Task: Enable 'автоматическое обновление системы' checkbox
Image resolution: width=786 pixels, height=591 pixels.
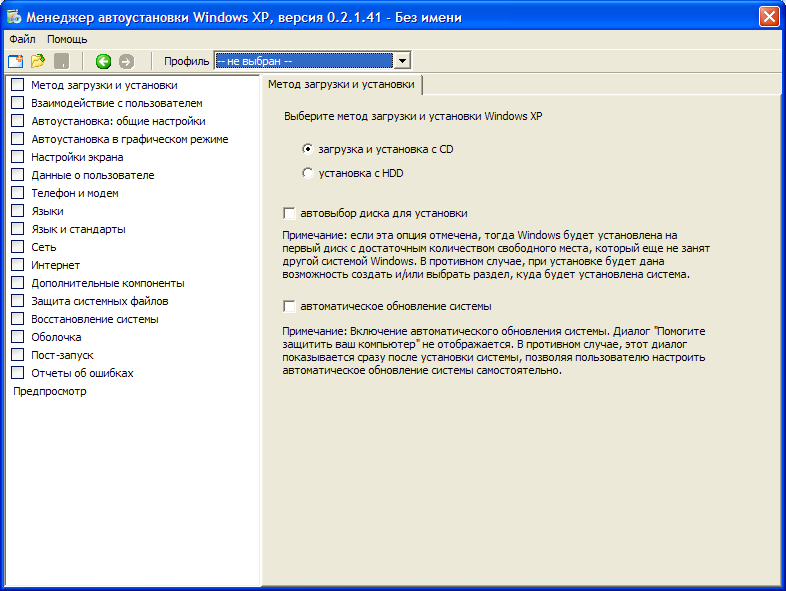Action: [x=289, y=306]
